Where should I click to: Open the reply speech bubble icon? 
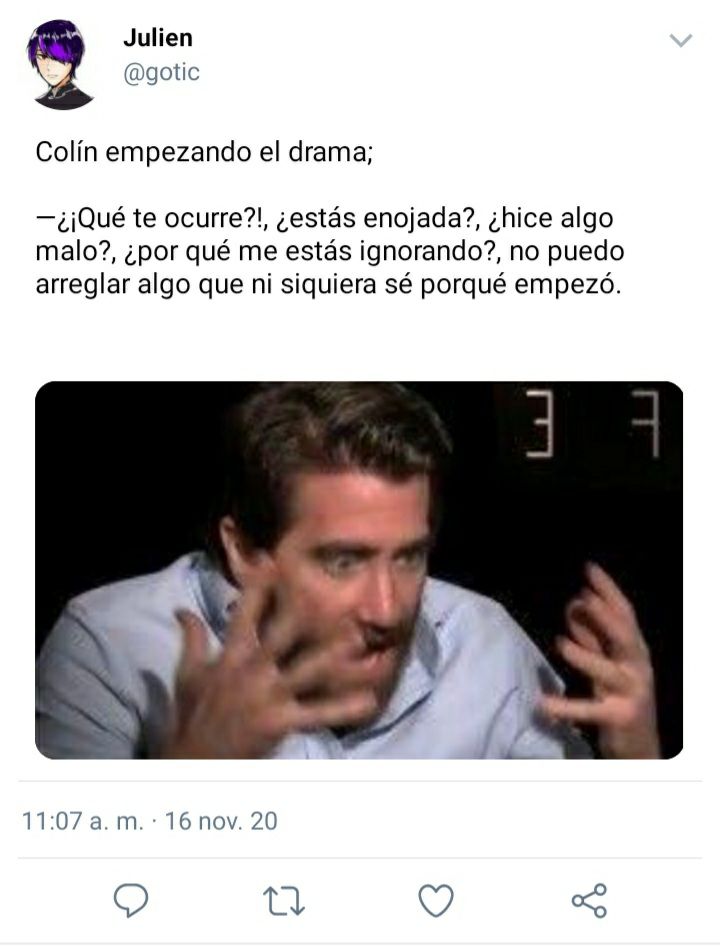pyautogui.click(x=131, y=900)
